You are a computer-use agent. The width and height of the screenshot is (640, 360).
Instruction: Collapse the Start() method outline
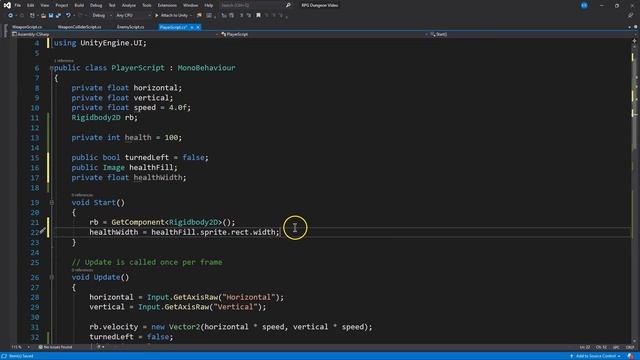pyautogui.click(x=52, y=202)
